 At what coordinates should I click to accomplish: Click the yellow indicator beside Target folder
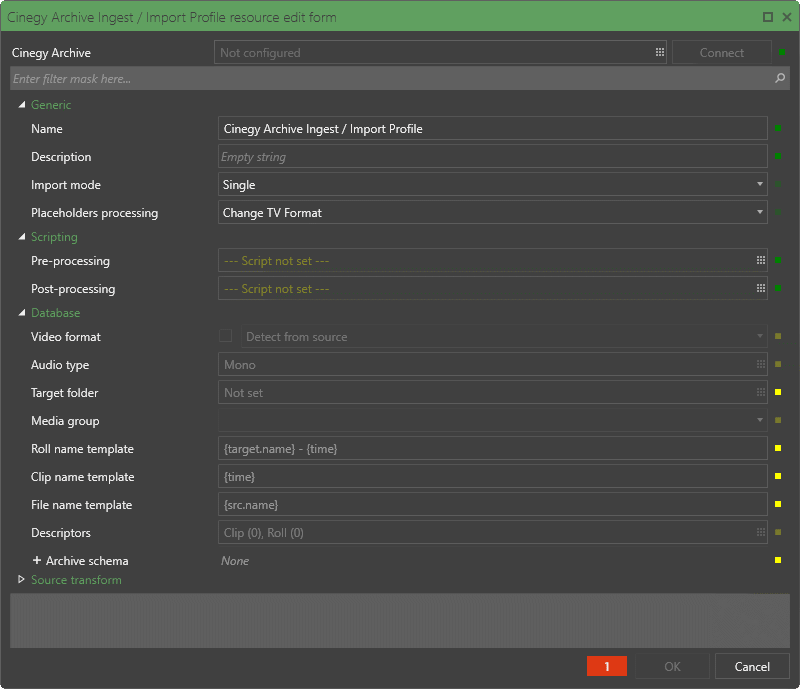tap(778, 392)
